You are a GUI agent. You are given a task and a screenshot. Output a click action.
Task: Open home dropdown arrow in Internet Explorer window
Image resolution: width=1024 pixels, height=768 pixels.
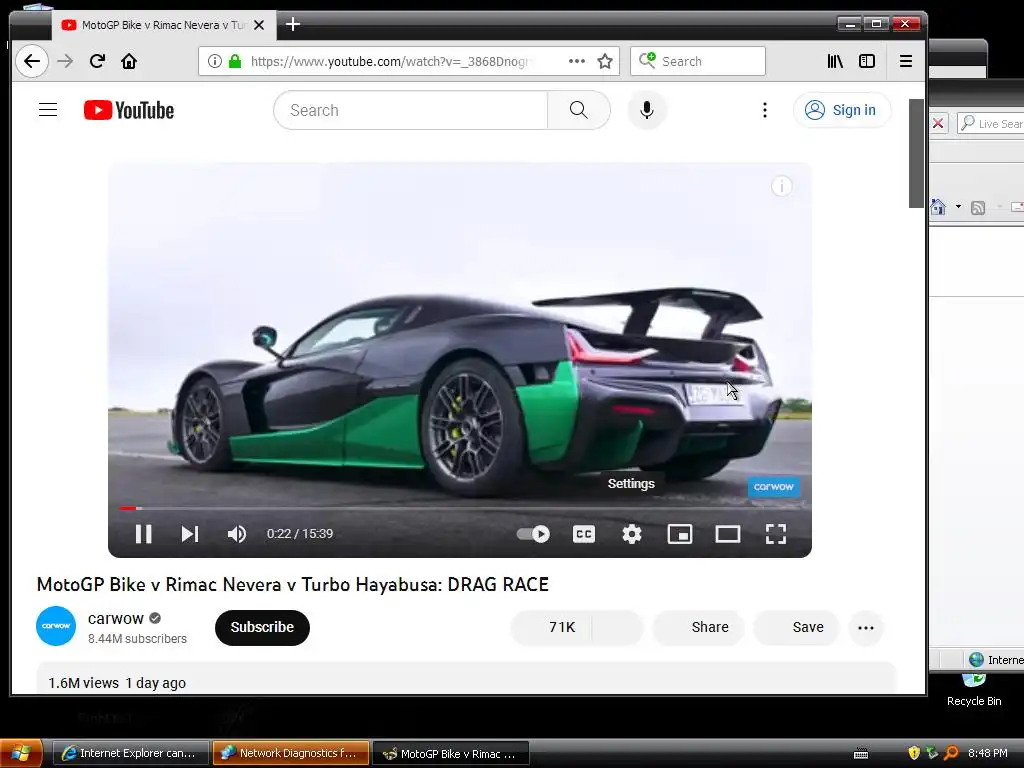click(x=958, y=207)
